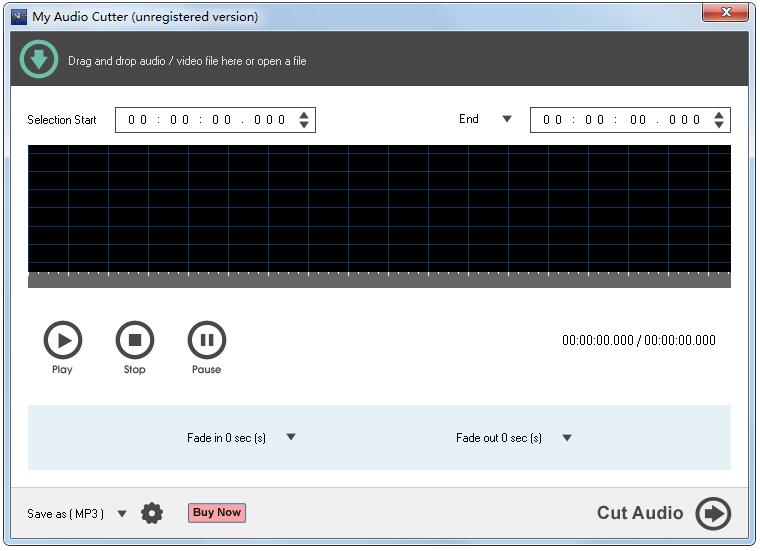Click the Selection Start time input field
760x551 pixels.
pyautogui.click(x=215, y=120)
